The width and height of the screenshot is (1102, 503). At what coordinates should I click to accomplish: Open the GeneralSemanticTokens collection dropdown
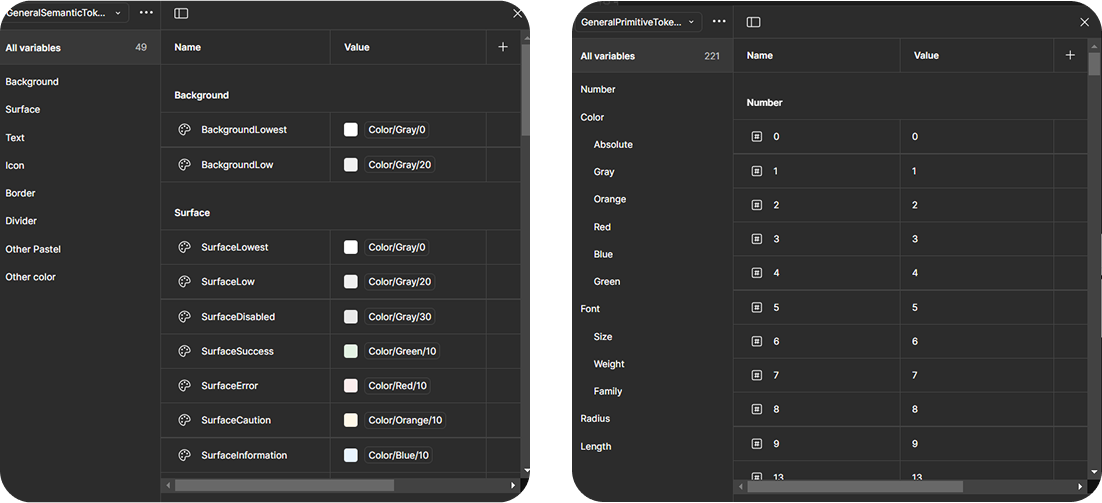point(63,13)
